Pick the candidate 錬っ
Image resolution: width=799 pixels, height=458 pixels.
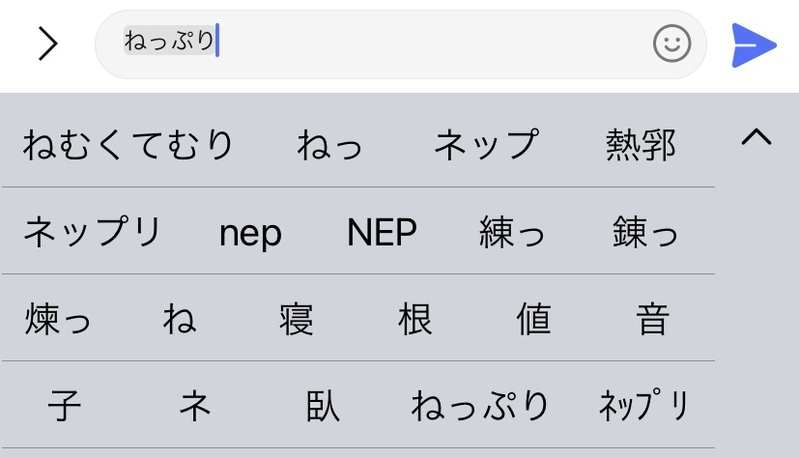point(645,232)
